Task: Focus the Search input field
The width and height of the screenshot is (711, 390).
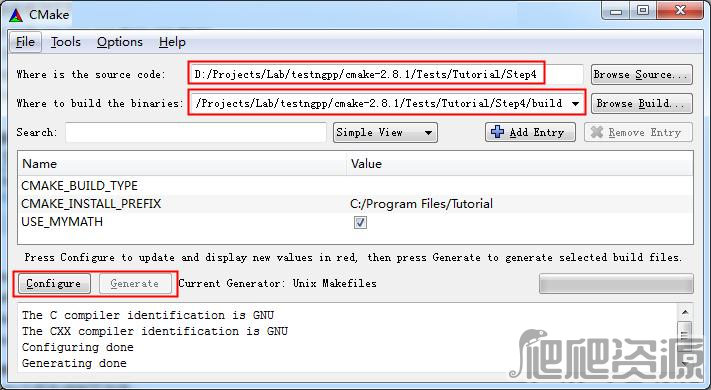Action: click(x=195, y=132)
